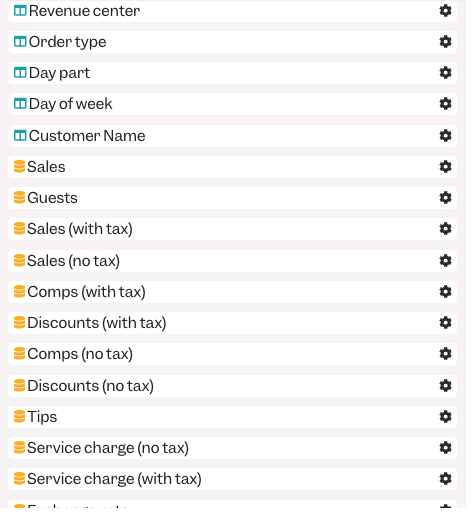This screenshot has width=471, height=516.
Task: Click gear icon next to Guests
Action: pos(445,198)
